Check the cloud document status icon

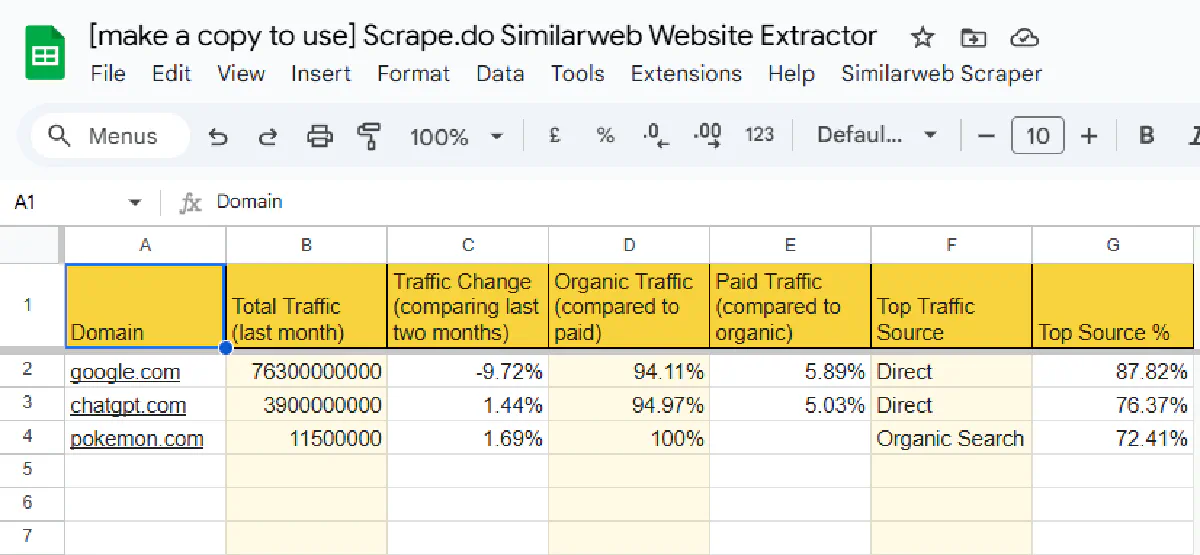click(1024, 38)
